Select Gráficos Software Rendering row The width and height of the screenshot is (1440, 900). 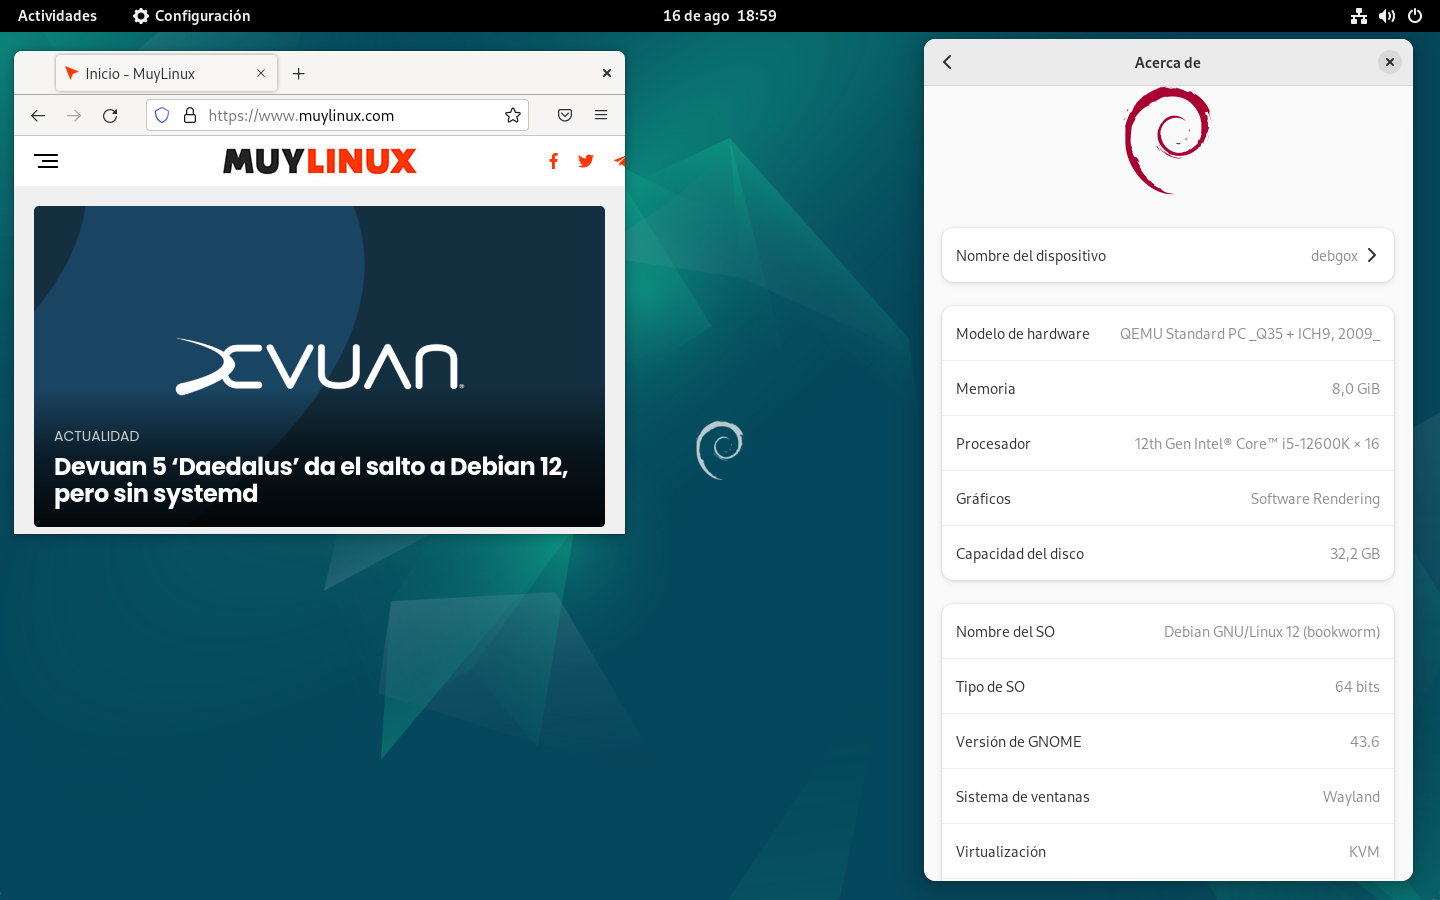tap(1168, 498)
